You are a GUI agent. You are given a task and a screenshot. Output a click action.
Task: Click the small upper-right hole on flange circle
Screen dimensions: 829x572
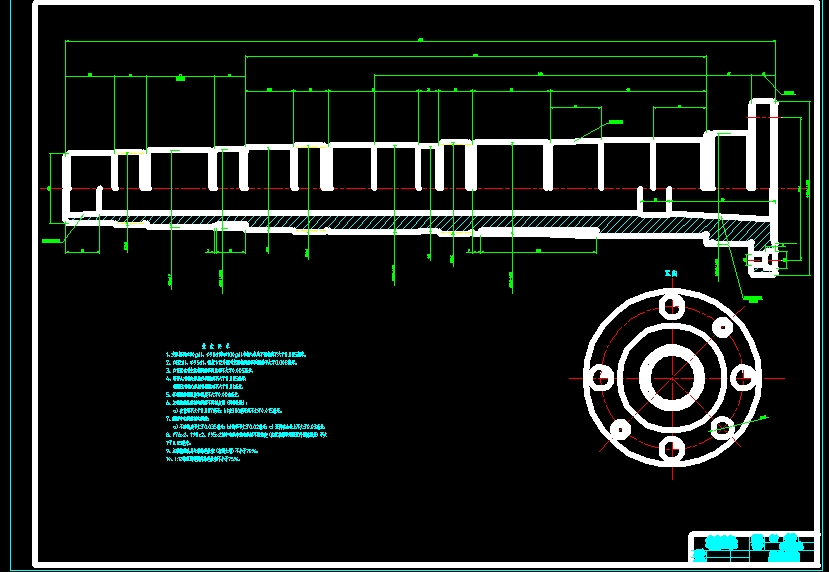pos(722,328)
